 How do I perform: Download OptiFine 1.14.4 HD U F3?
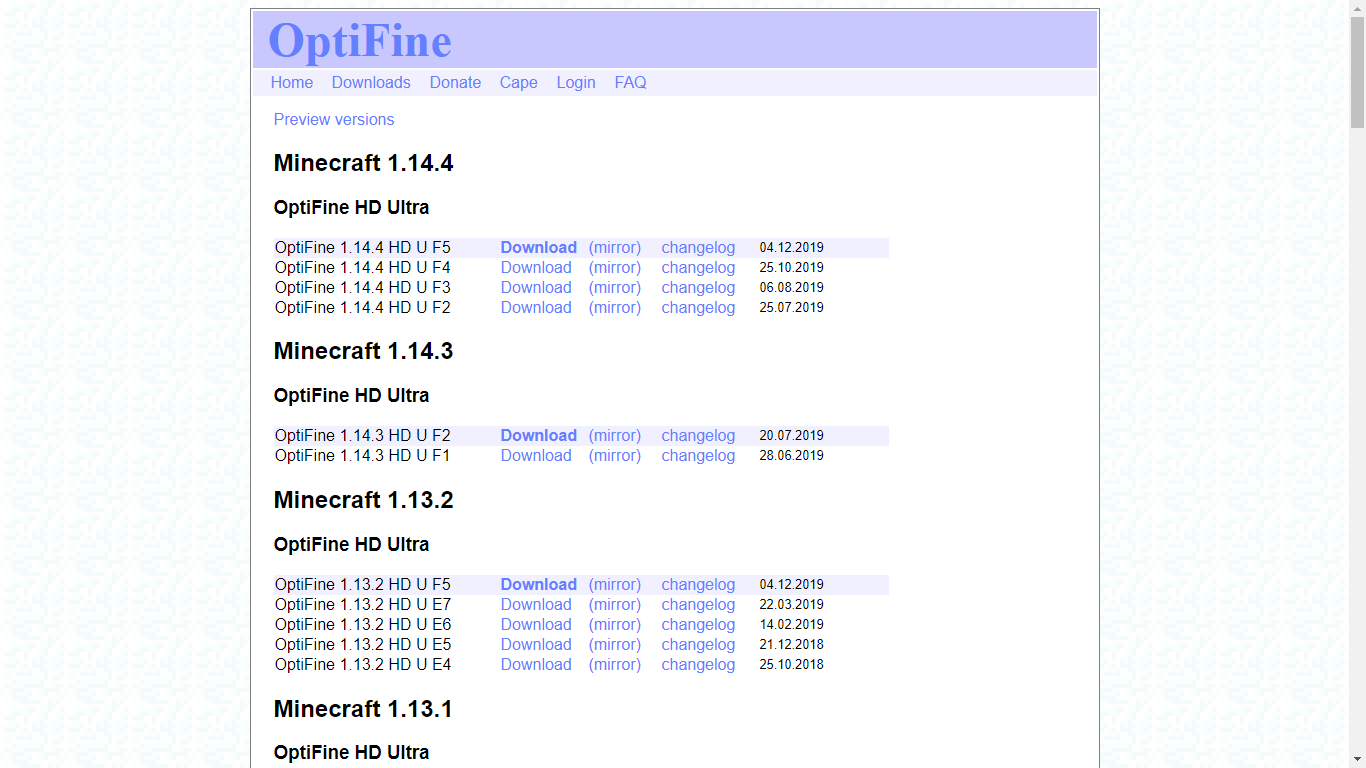(x=536, y=288)
